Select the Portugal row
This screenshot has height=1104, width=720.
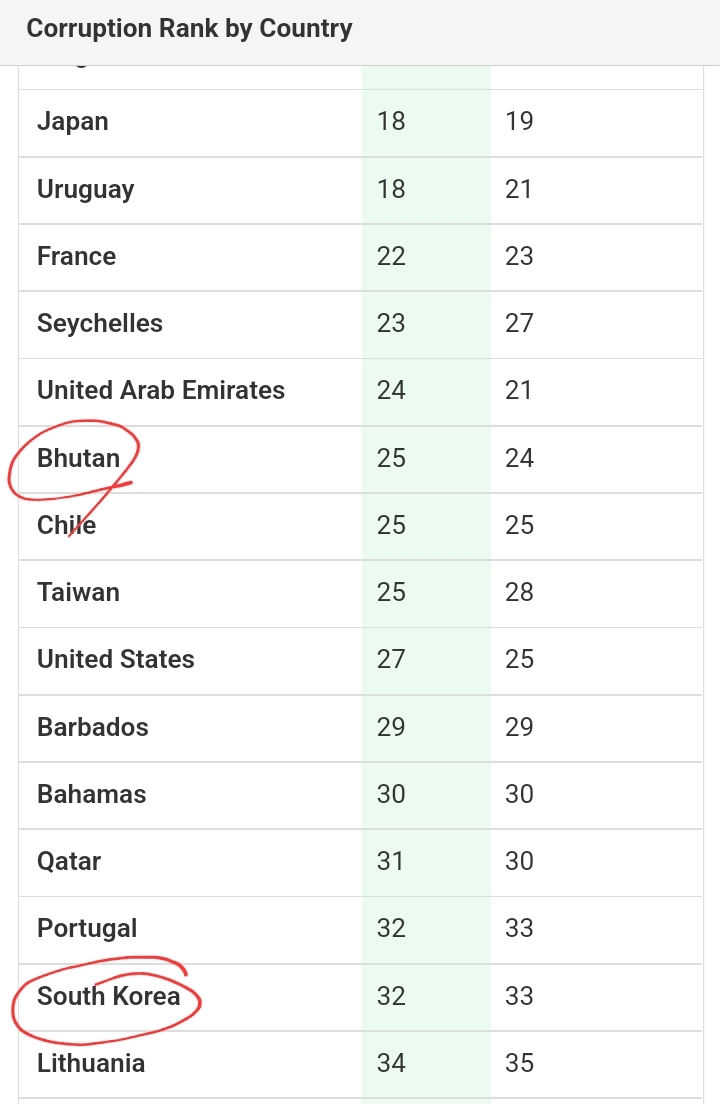[x=360, y=929]
